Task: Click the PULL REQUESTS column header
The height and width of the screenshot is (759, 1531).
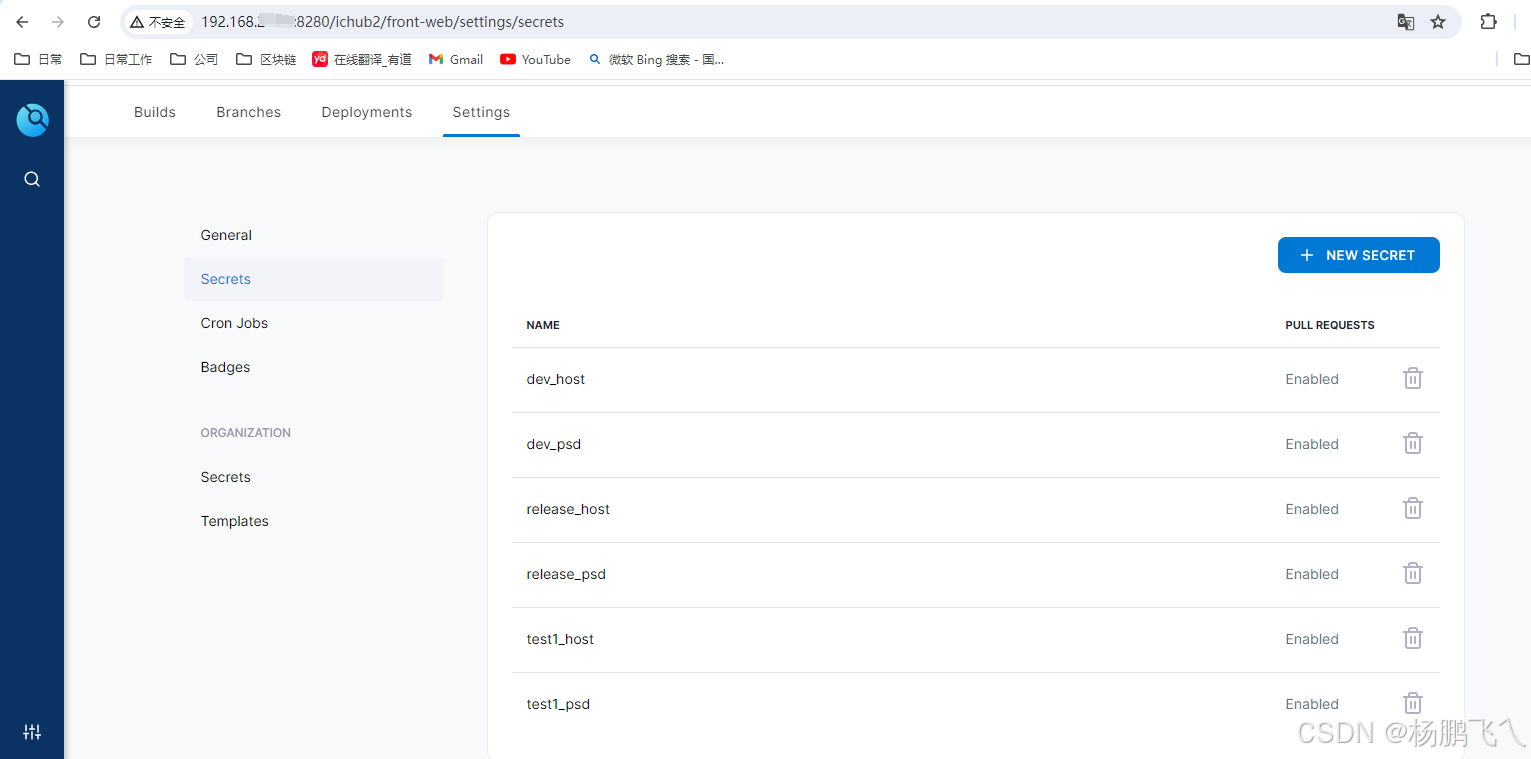Action: point(1330,325)
